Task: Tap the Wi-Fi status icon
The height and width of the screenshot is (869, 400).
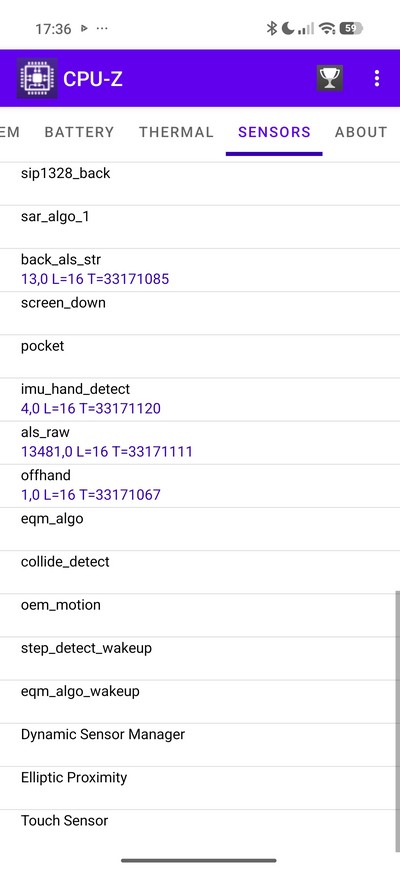Action: 327,28
